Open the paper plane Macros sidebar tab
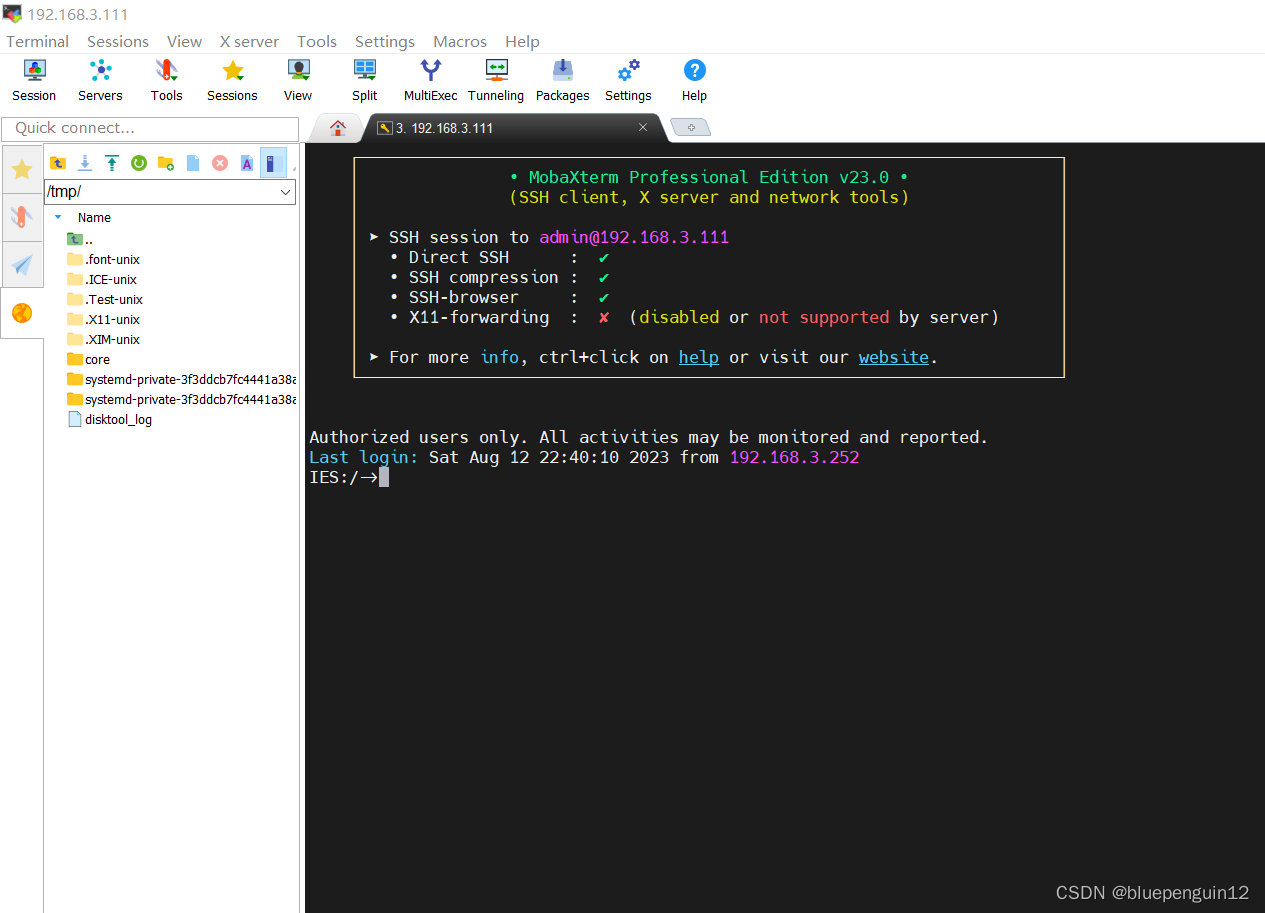1265x913 pixels. click(22, 265)
